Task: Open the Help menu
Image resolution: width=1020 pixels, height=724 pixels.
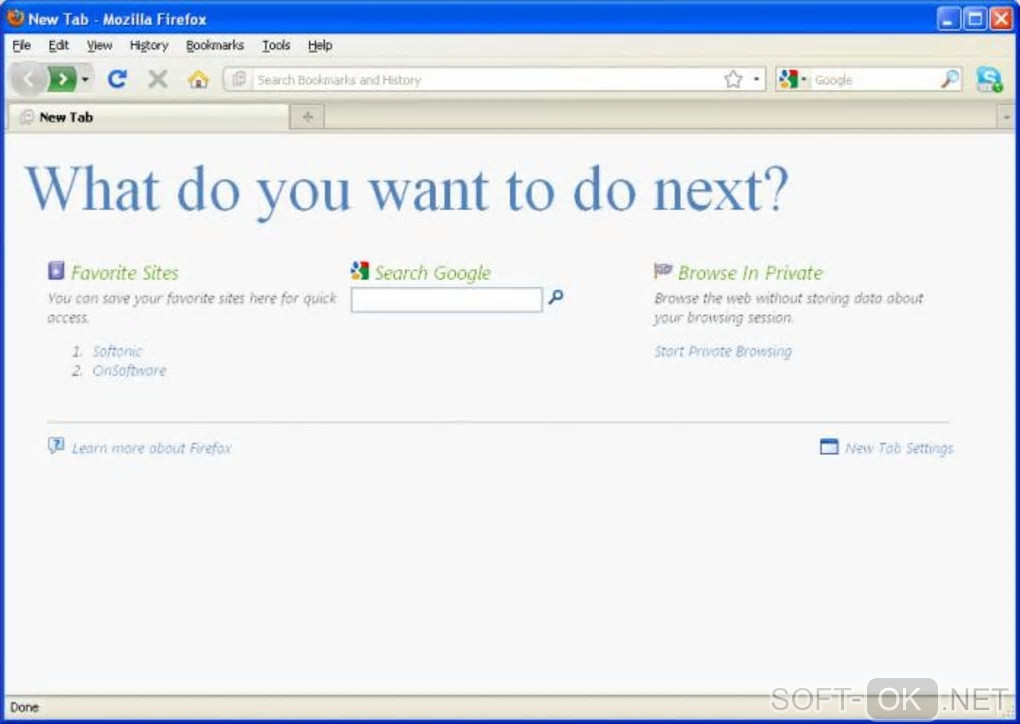Action: coord(320,45)
